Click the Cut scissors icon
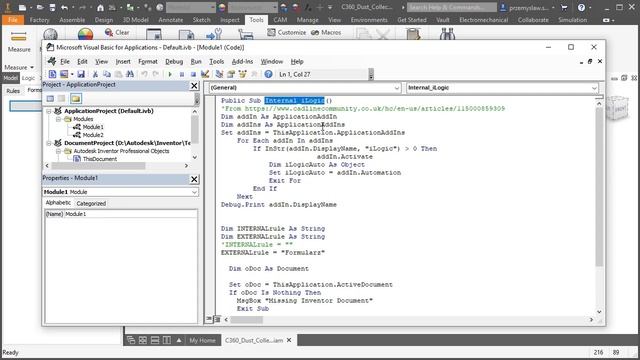The width and height of the screenshot is (640, 360). (x=95, y=74)
